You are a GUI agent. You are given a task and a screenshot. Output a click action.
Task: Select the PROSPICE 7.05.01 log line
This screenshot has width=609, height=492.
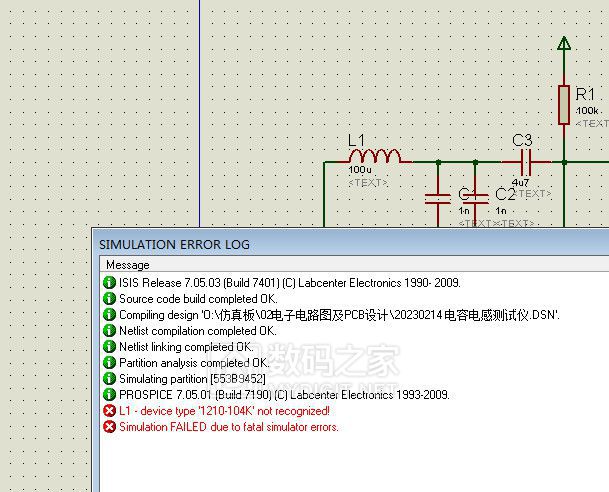point(284,395)
